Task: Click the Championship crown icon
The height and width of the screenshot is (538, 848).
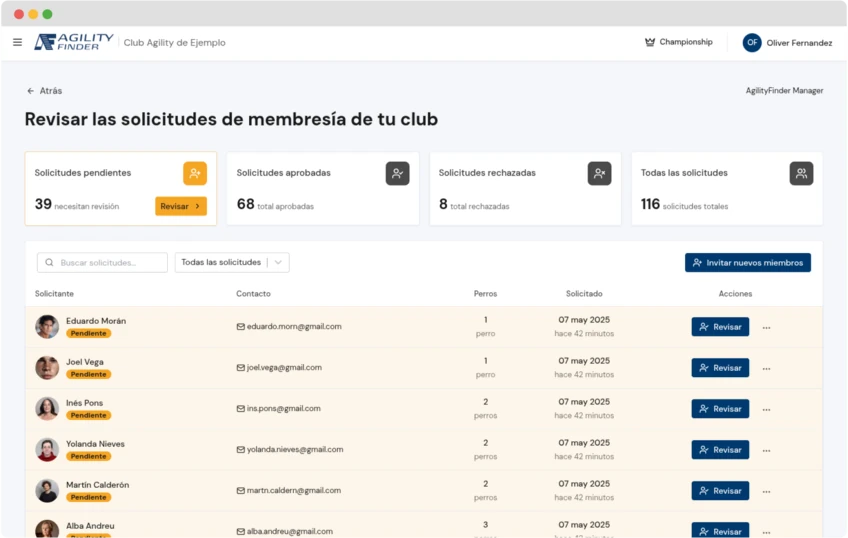Action: (650, 42)
